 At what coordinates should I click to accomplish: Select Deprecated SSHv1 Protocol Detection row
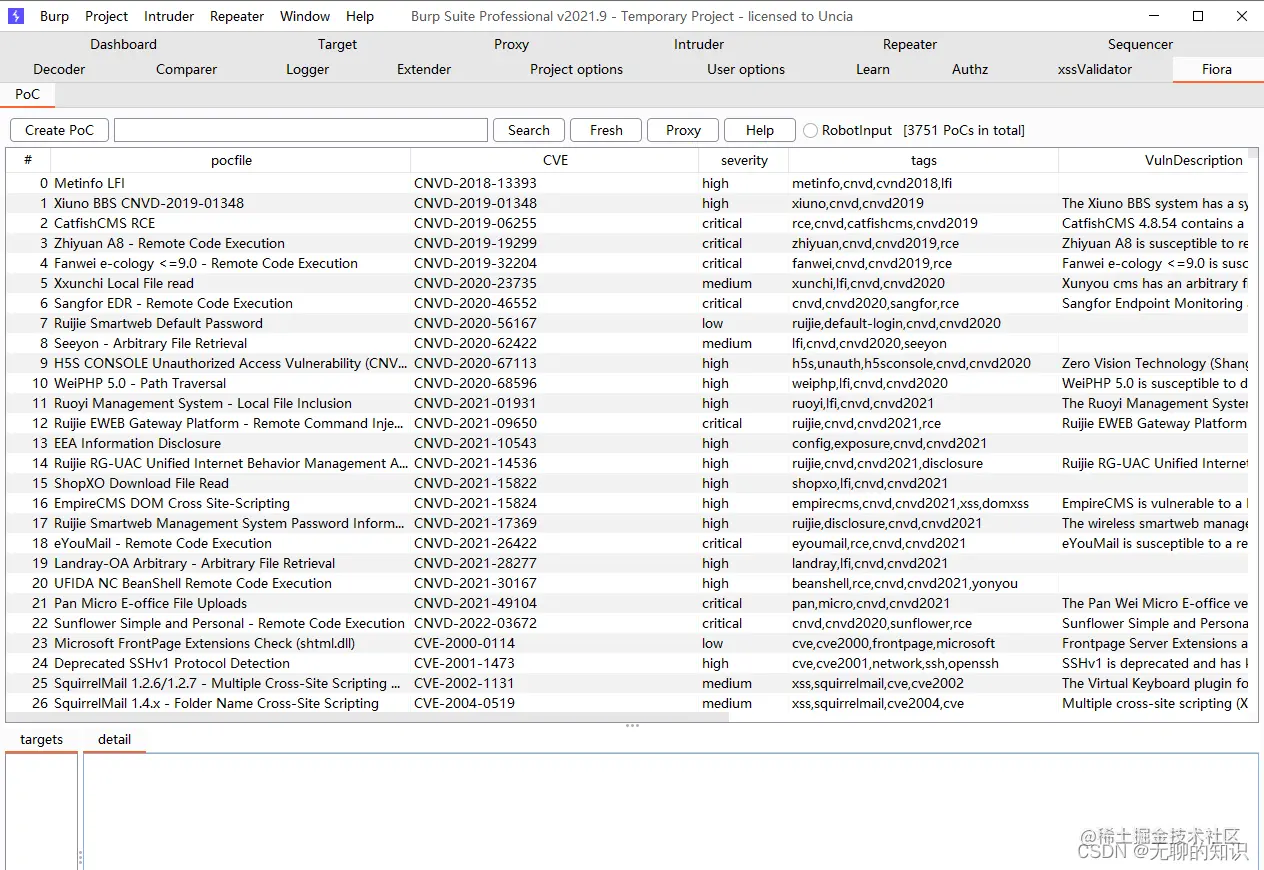click(x=627, y=663)
